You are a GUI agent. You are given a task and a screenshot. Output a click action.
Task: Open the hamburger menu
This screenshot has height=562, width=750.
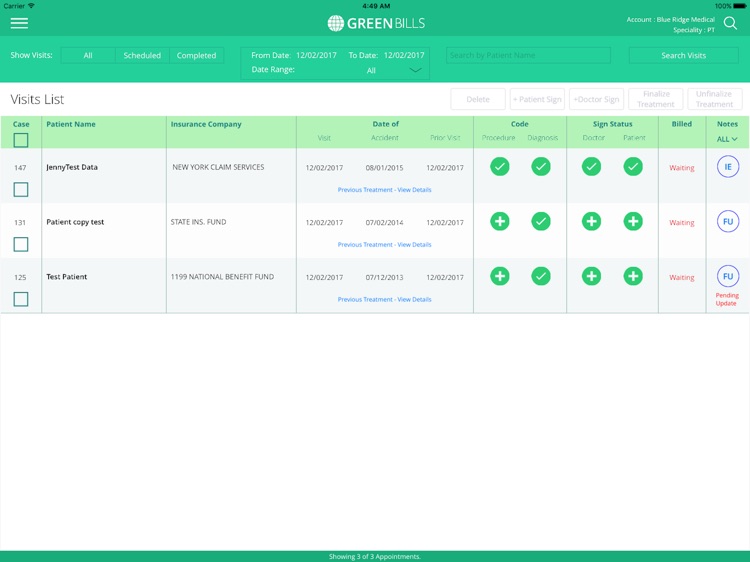pyautogui.click(x=19, y=23)
